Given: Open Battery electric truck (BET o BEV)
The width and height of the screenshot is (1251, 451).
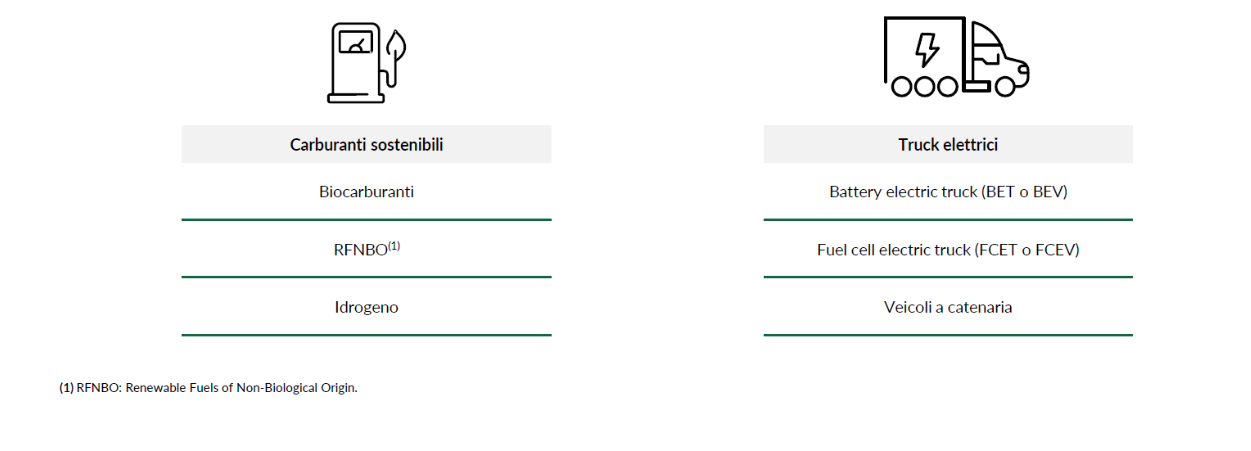Looking at the screenshot, I should pos(948,191).
